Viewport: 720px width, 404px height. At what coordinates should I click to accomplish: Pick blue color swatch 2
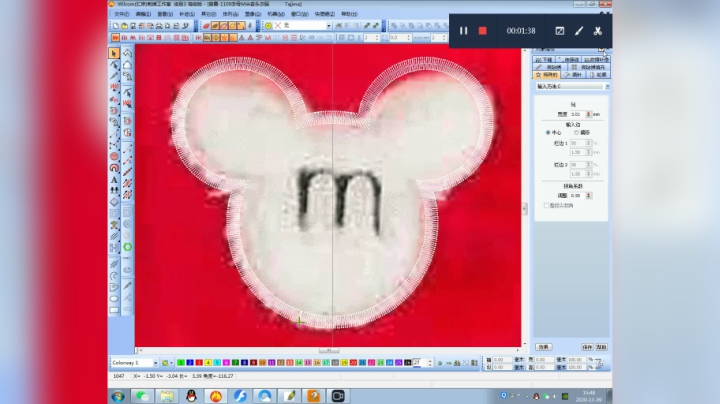[x=190, y=363]
